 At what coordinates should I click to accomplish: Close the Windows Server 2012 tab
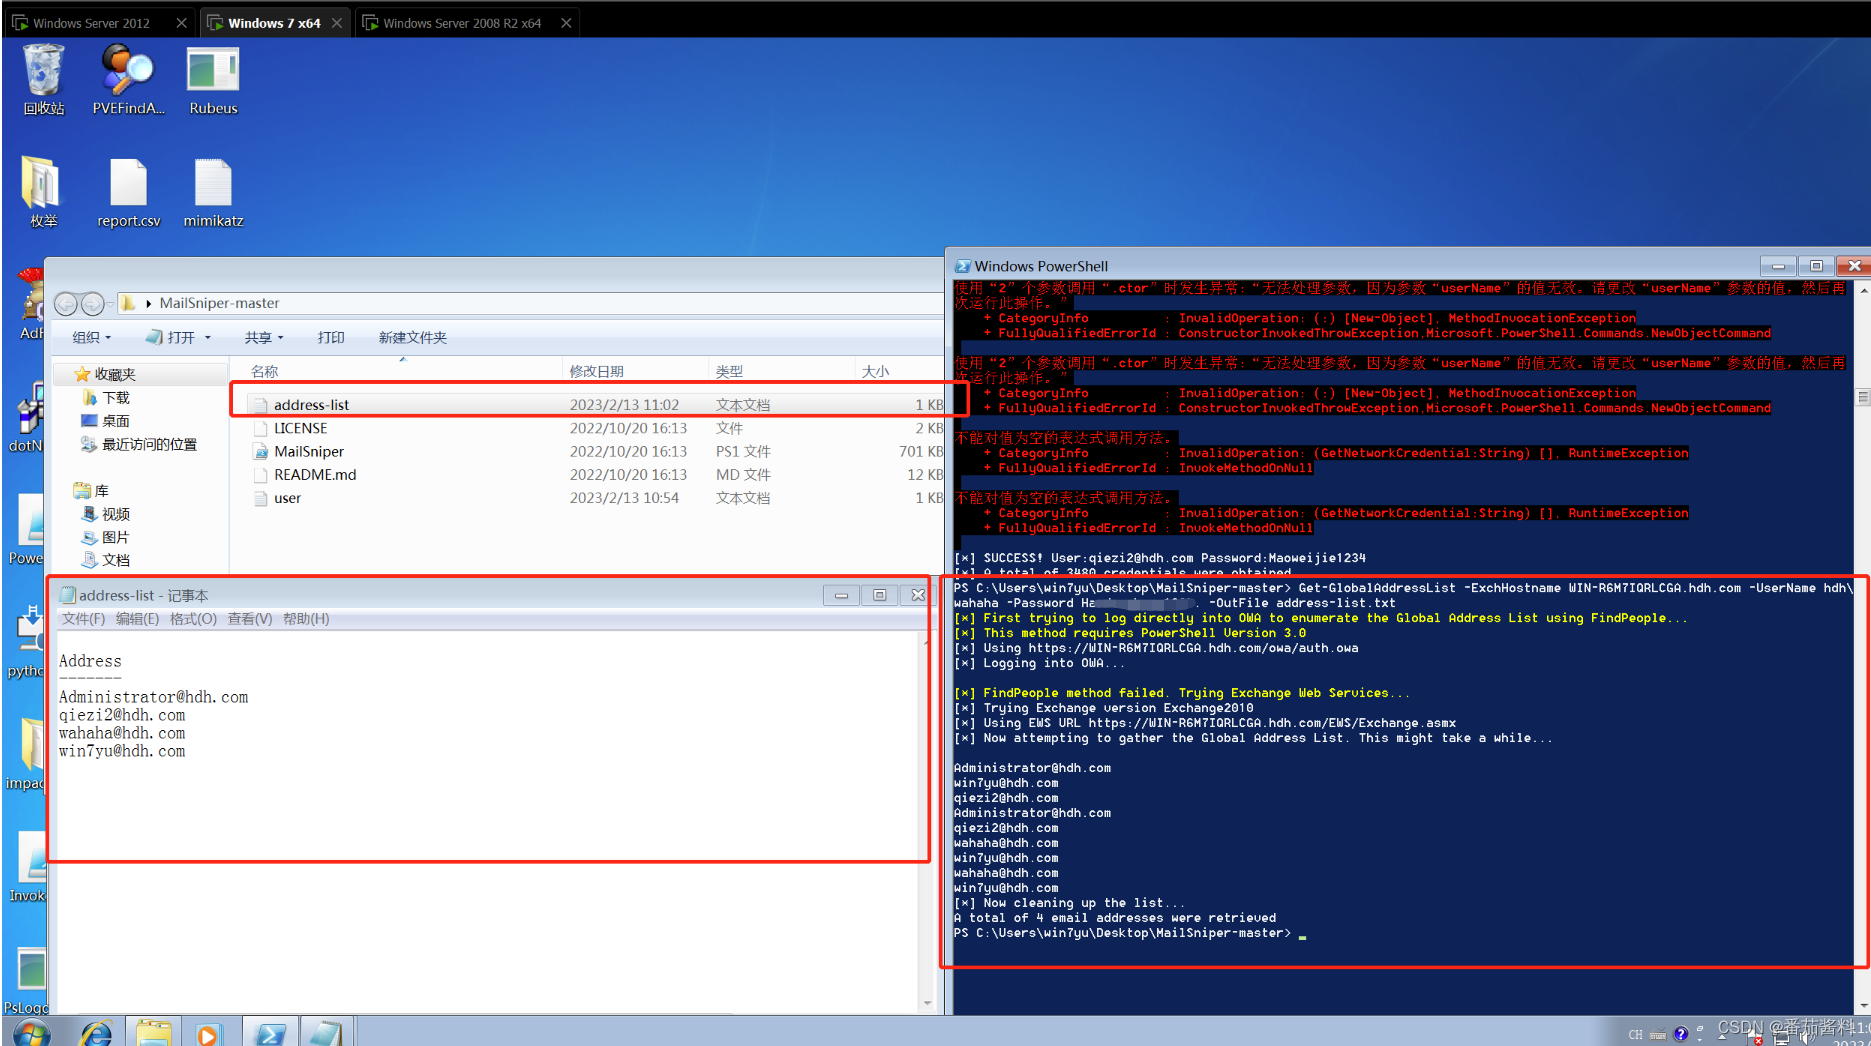point(181,23)
